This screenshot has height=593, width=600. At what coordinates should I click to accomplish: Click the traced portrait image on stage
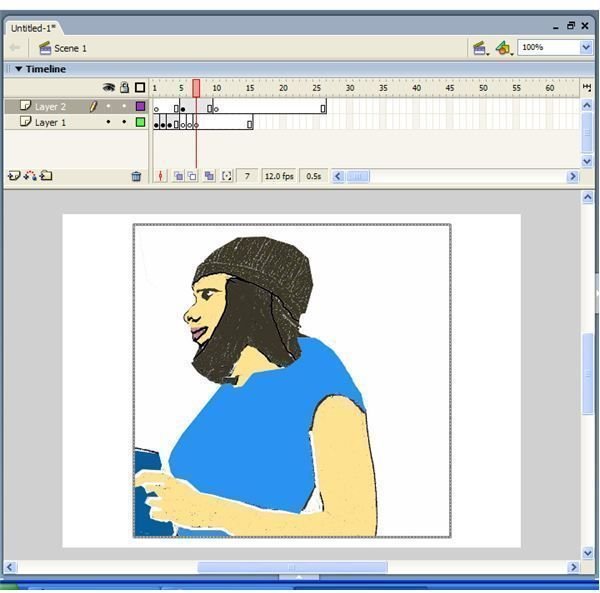coord(292,381)
